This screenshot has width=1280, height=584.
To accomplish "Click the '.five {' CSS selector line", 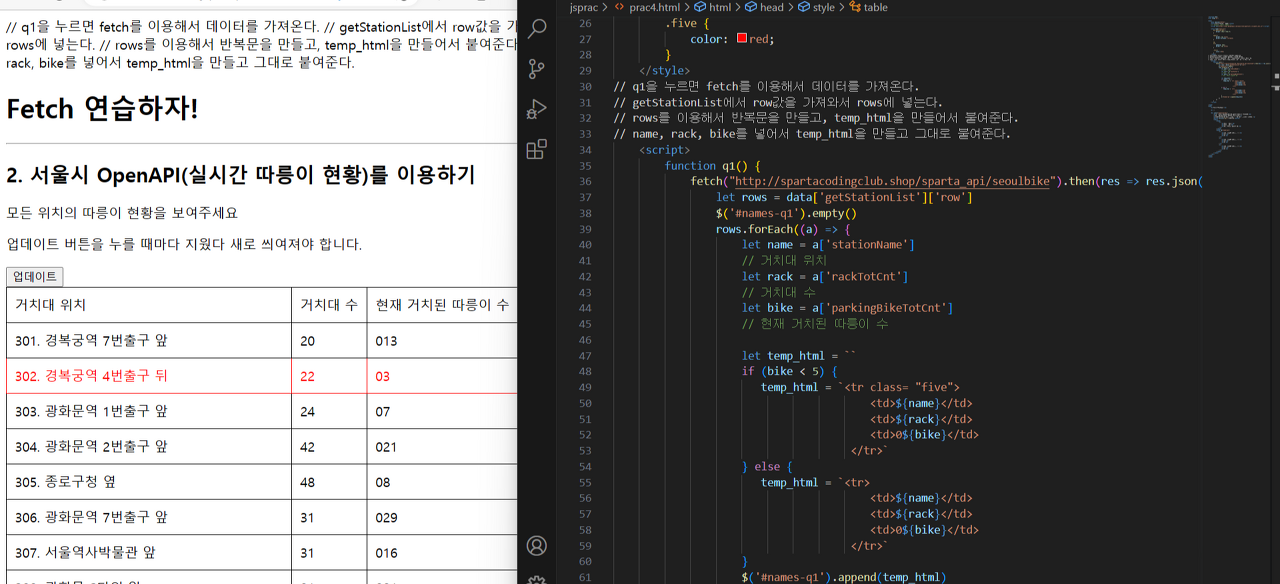I will point(686,23).
